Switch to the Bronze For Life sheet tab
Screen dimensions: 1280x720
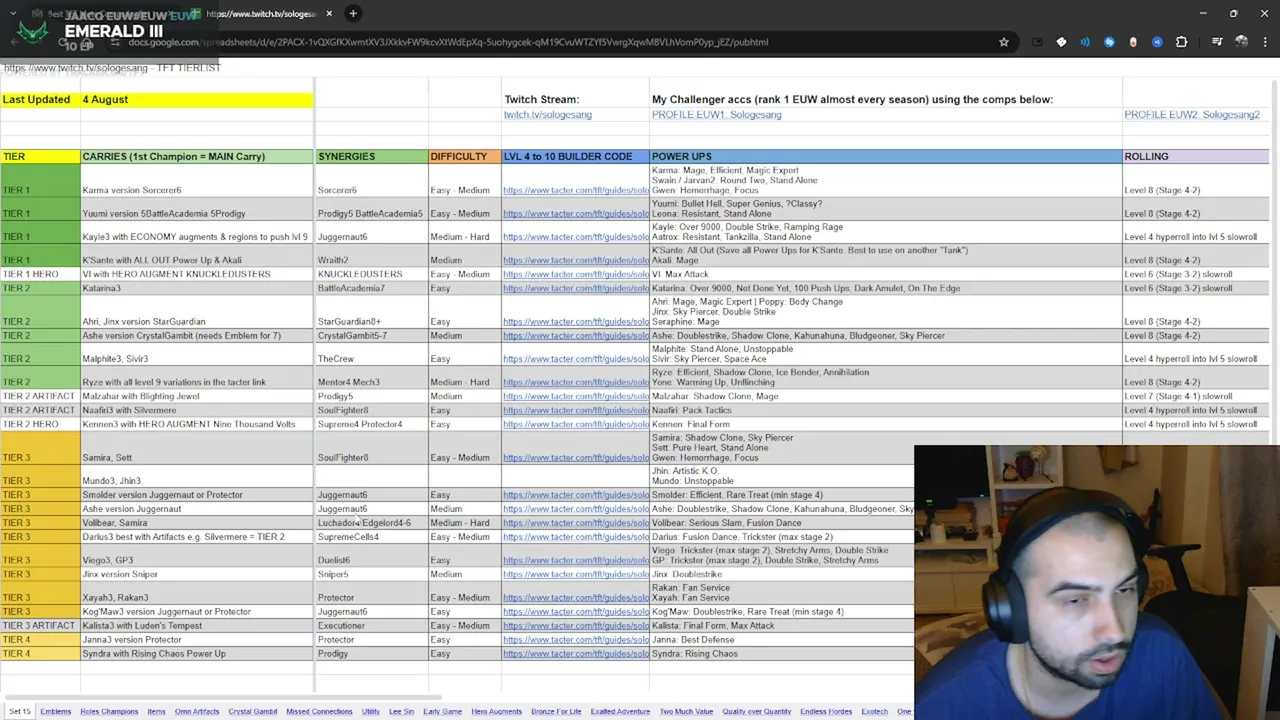556,711
